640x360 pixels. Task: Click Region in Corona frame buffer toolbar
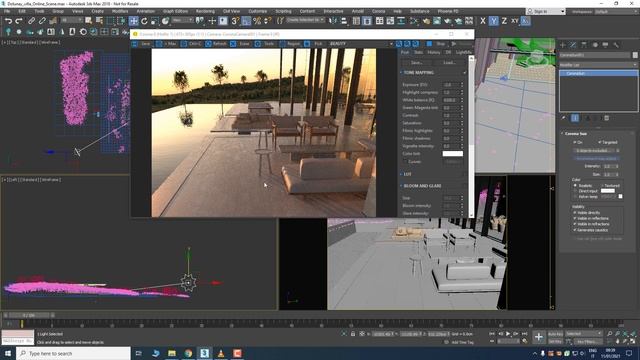(x=290, y=44)
